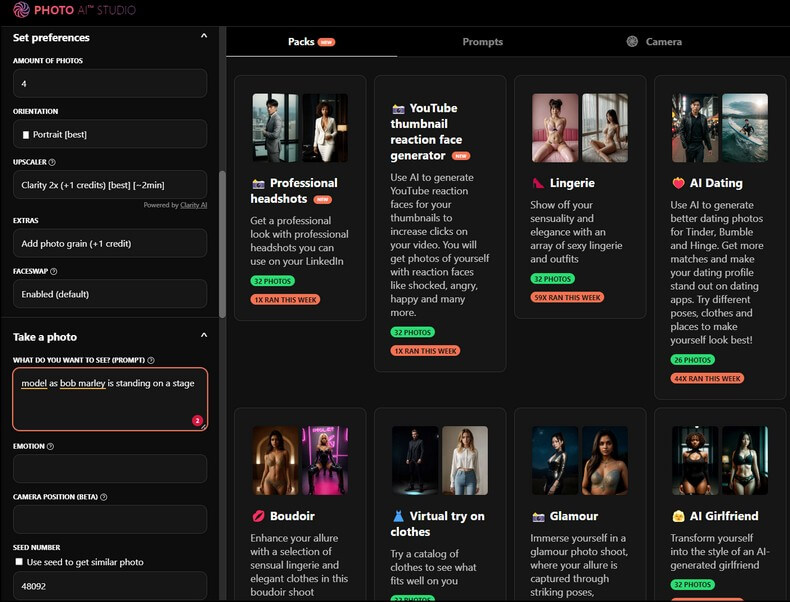
Task: Click the Emotion help question icon
Action: tap(50, 446)
